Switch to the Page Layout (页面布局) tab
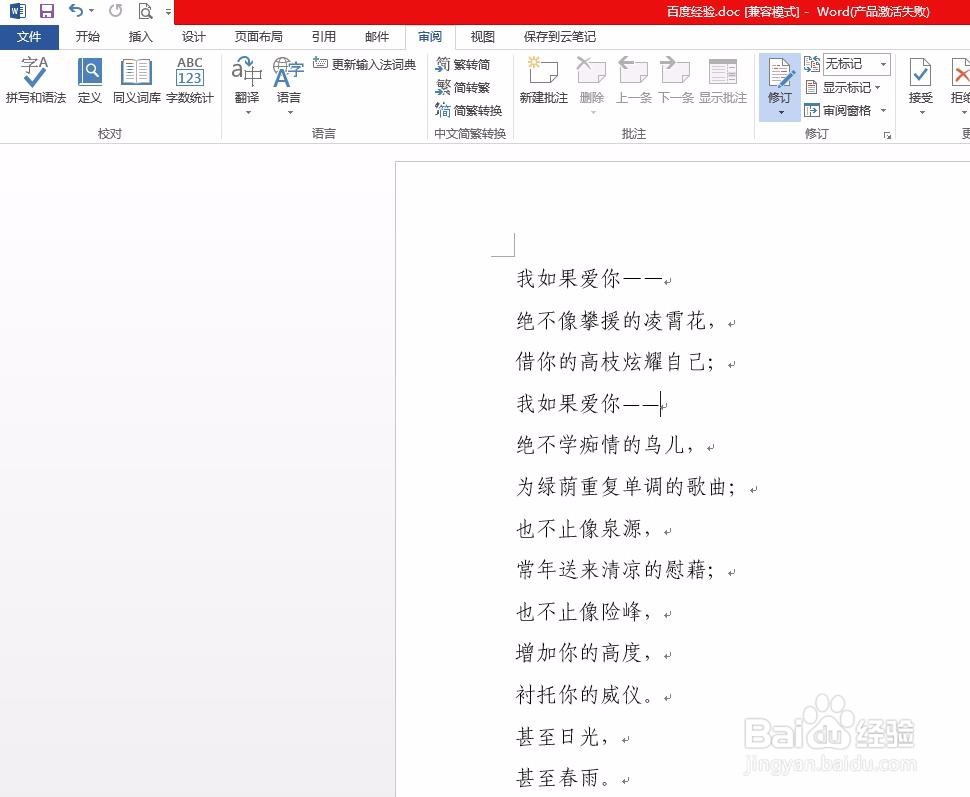Image resolution: width=970 pixels, height=797 pixels. 259,37
